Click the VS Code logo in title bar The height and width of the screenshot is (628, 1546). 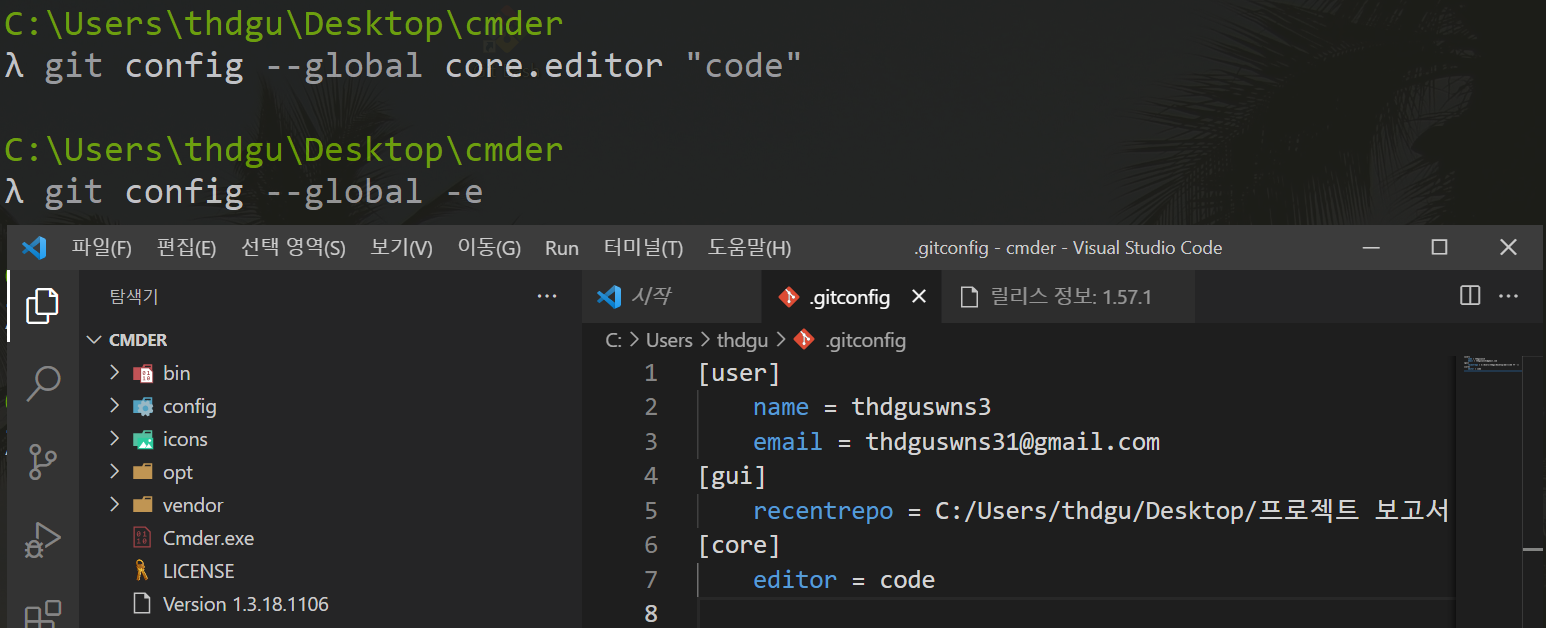click(34, 248)
